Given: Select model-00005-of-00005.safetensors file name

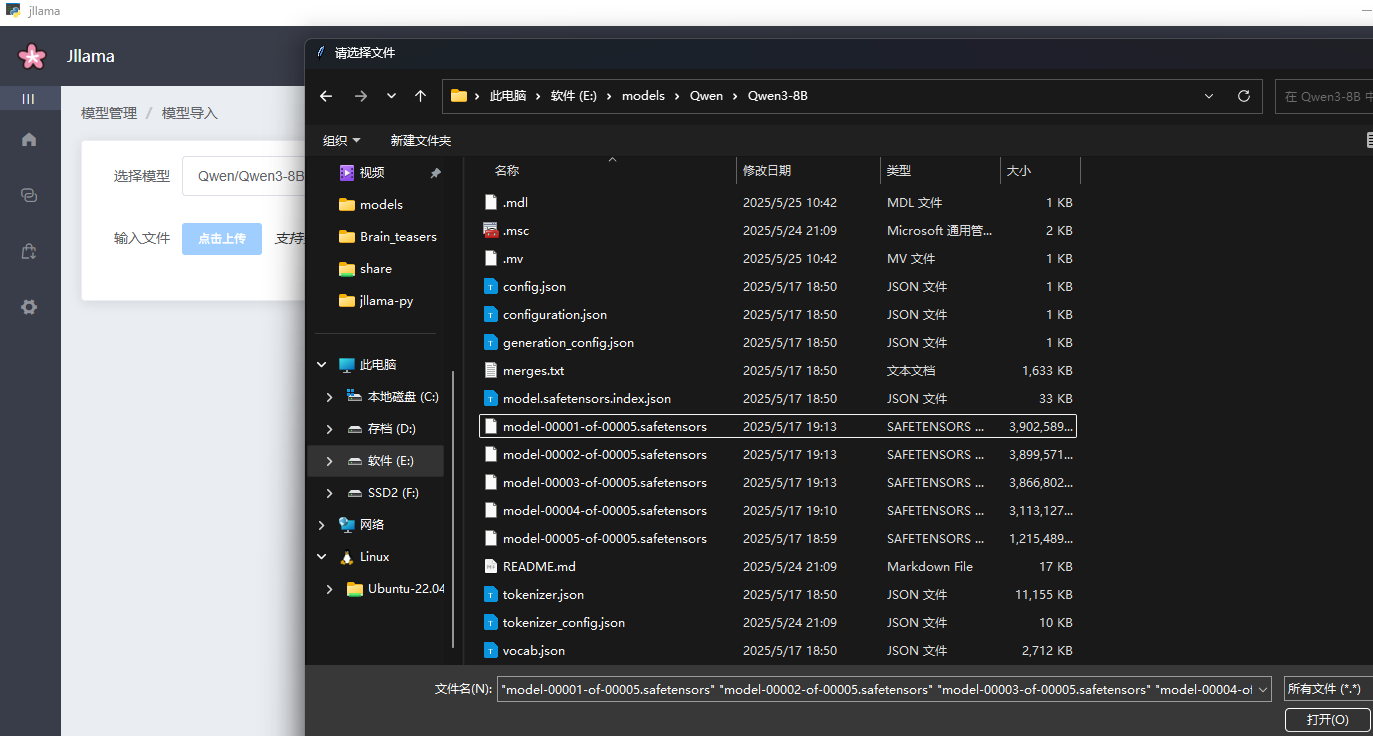Looking at the screenshot, I should (605, 538).
